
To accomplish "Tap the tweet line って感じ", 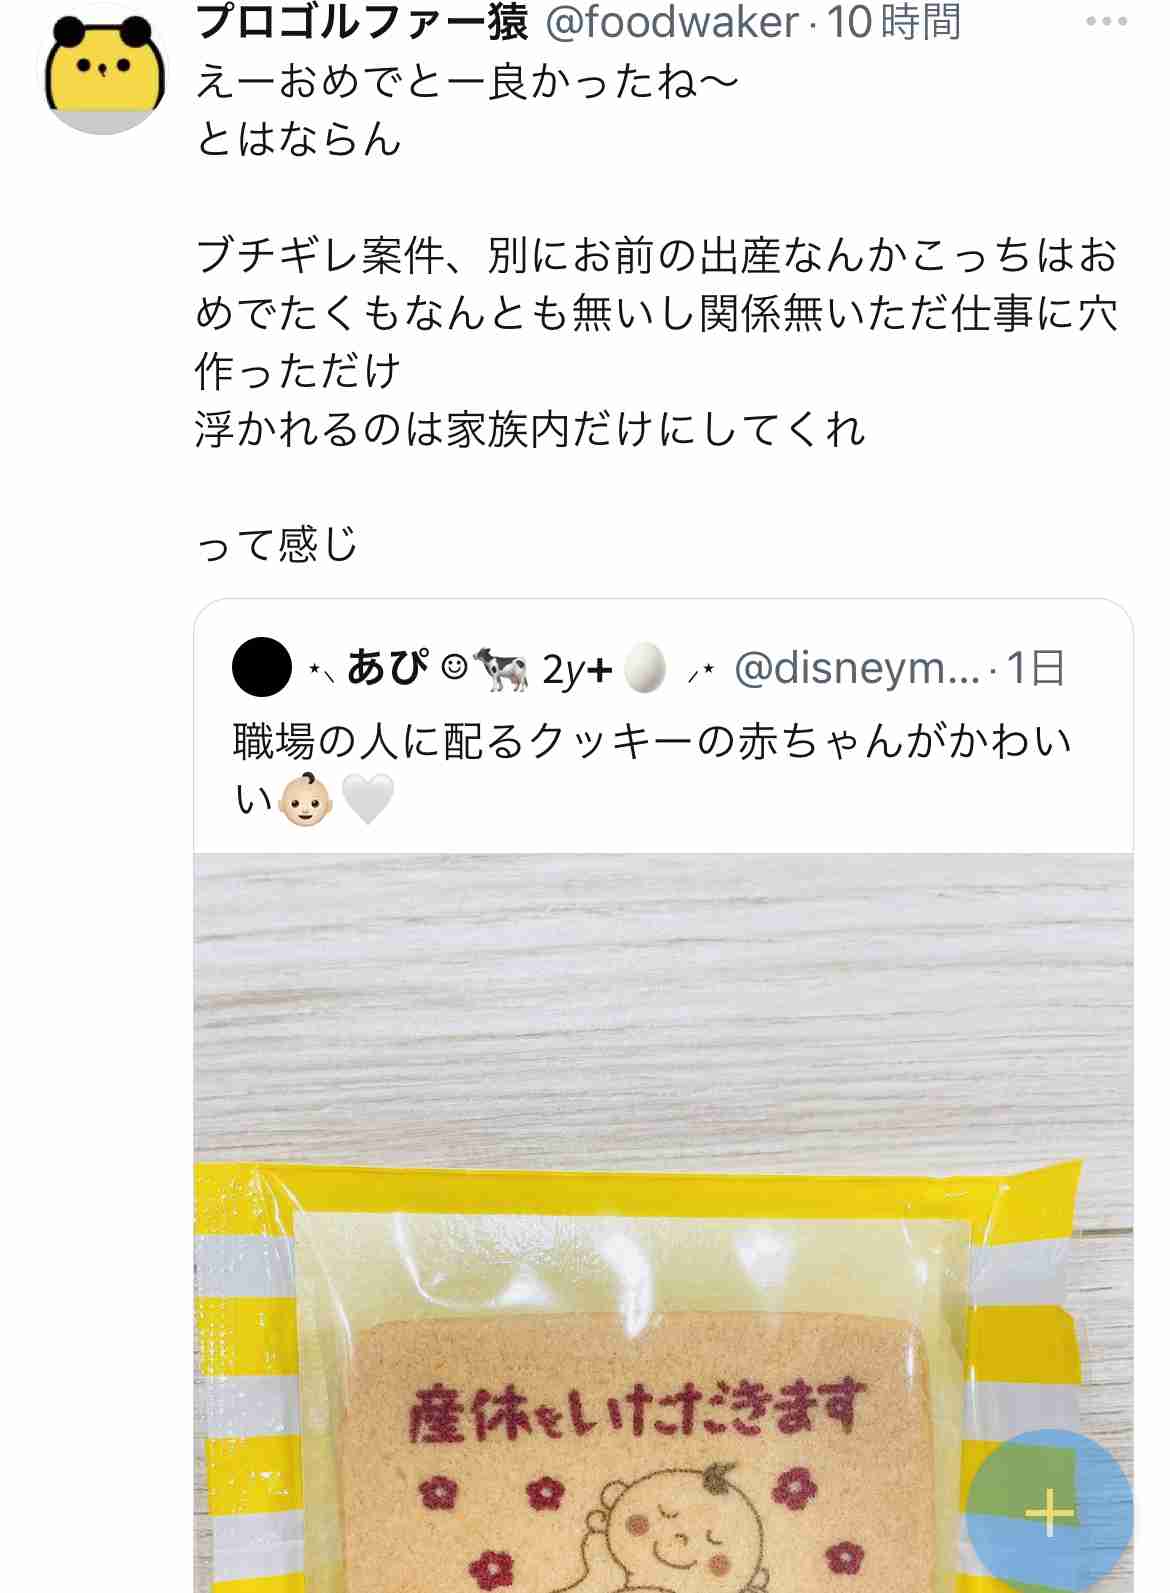I will click(x=277, y=544).
